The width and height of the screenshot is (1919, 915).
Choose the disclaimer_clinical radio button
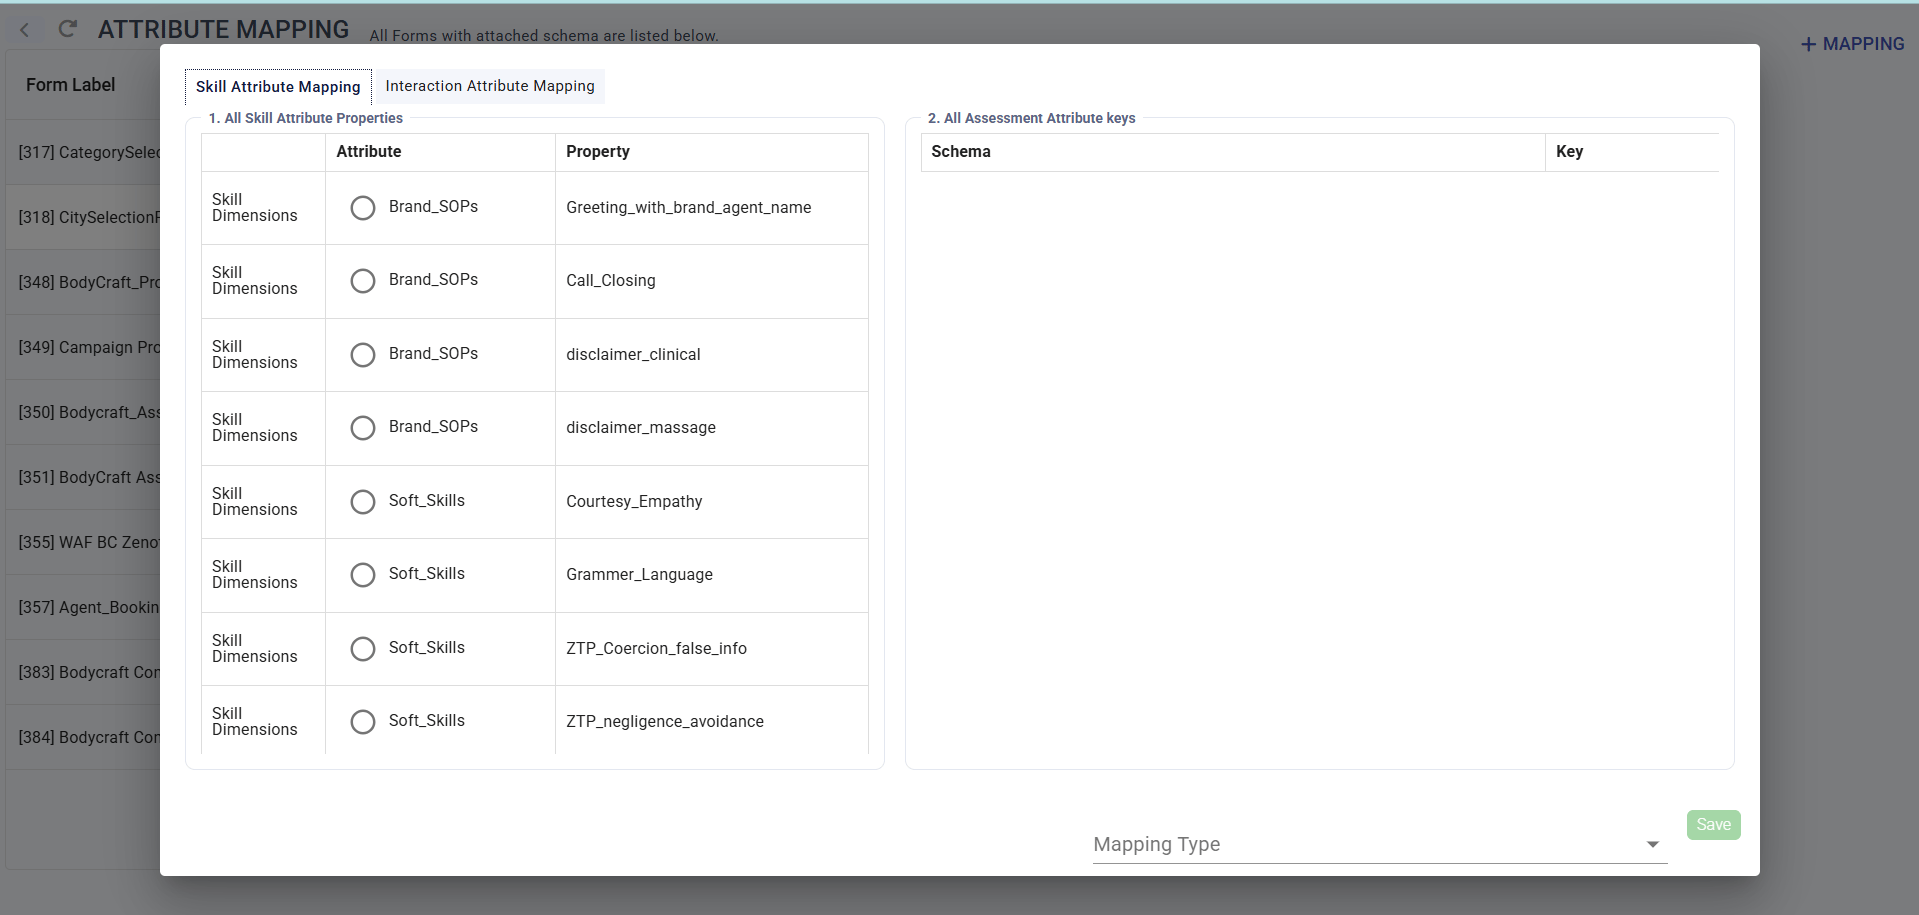click(x=363, y=355)
